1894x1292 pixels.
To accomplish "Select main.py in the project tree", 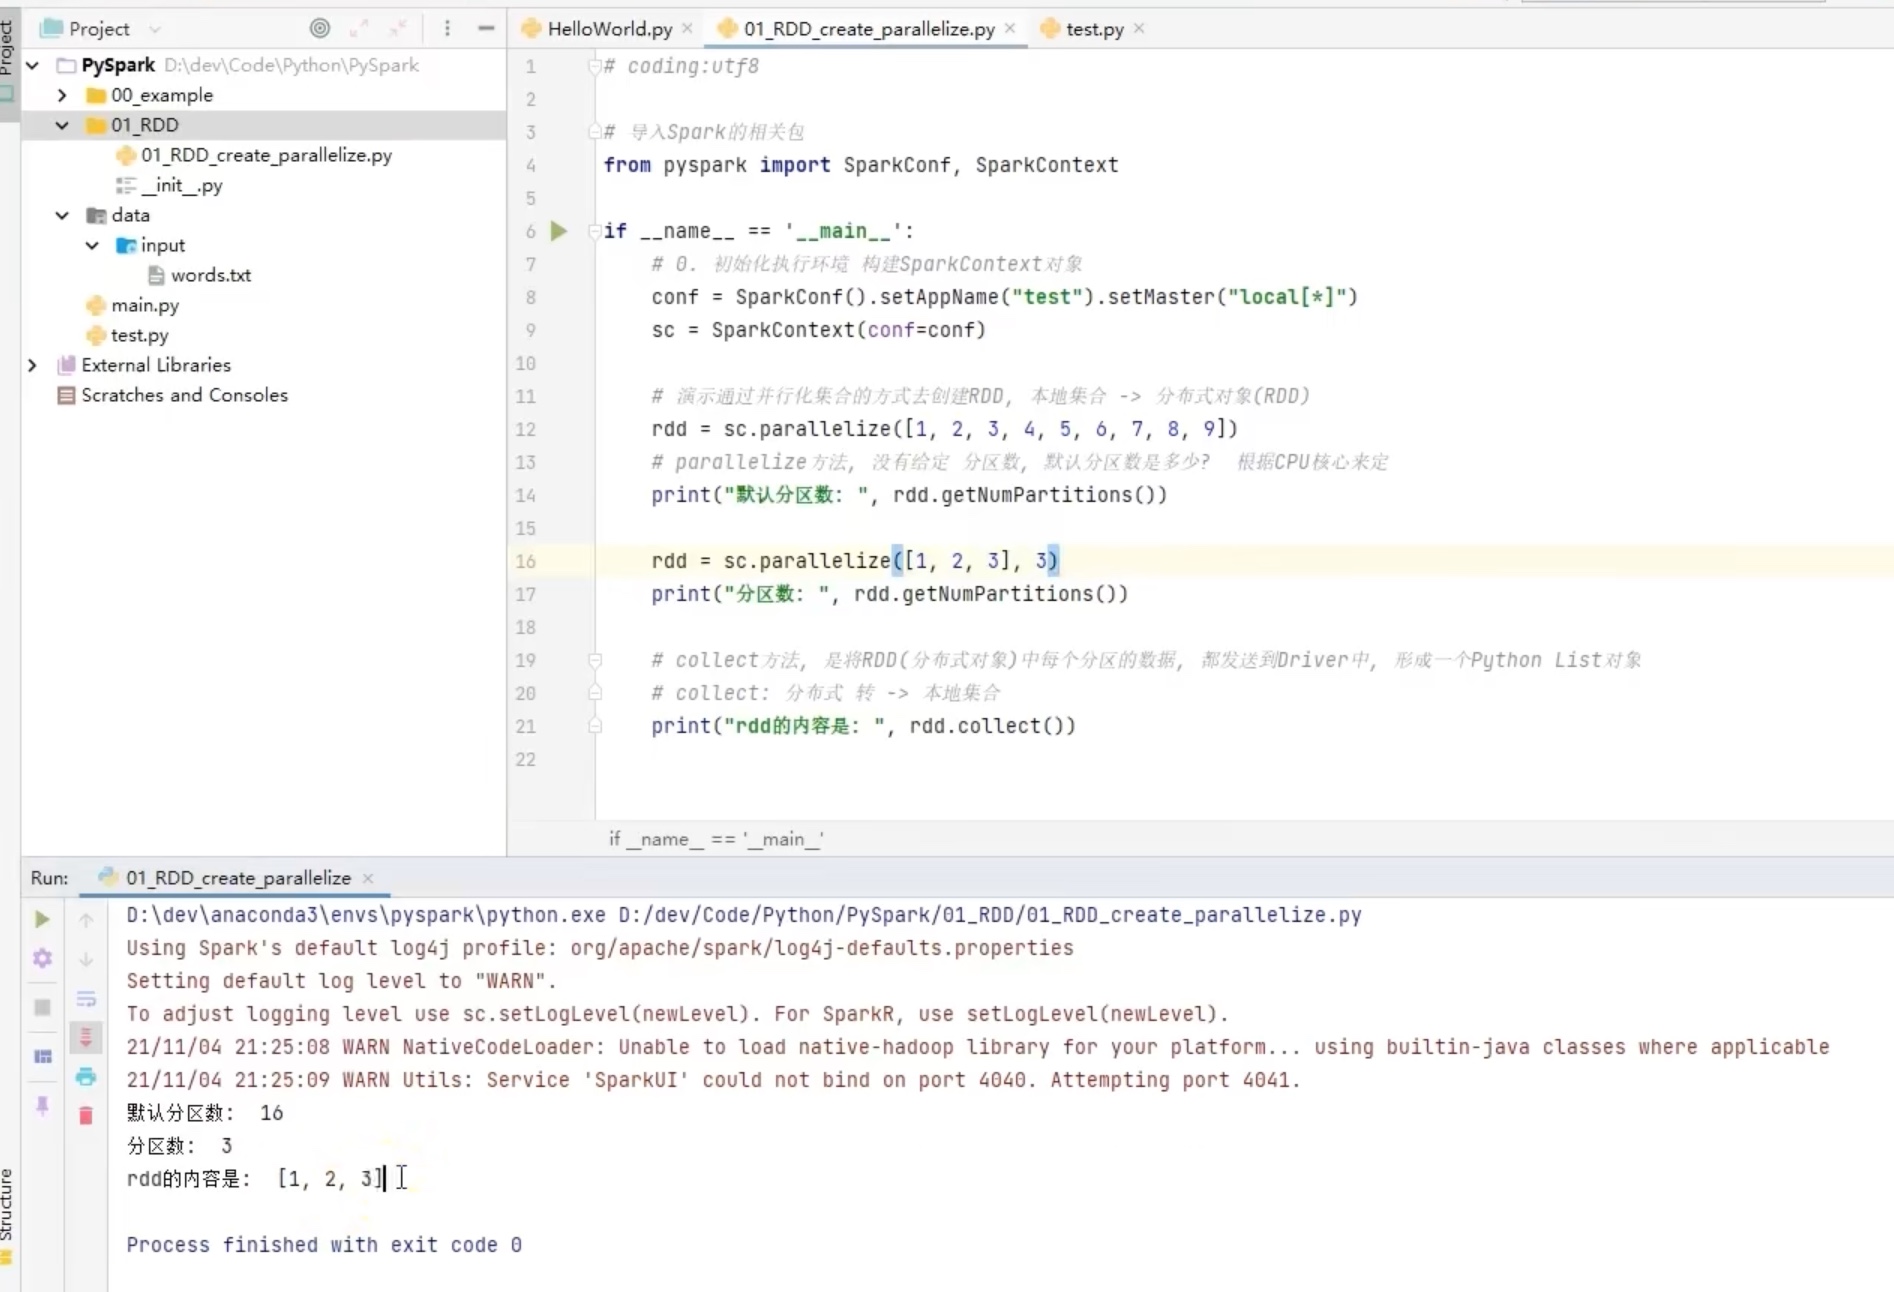I will pos(133,305).
